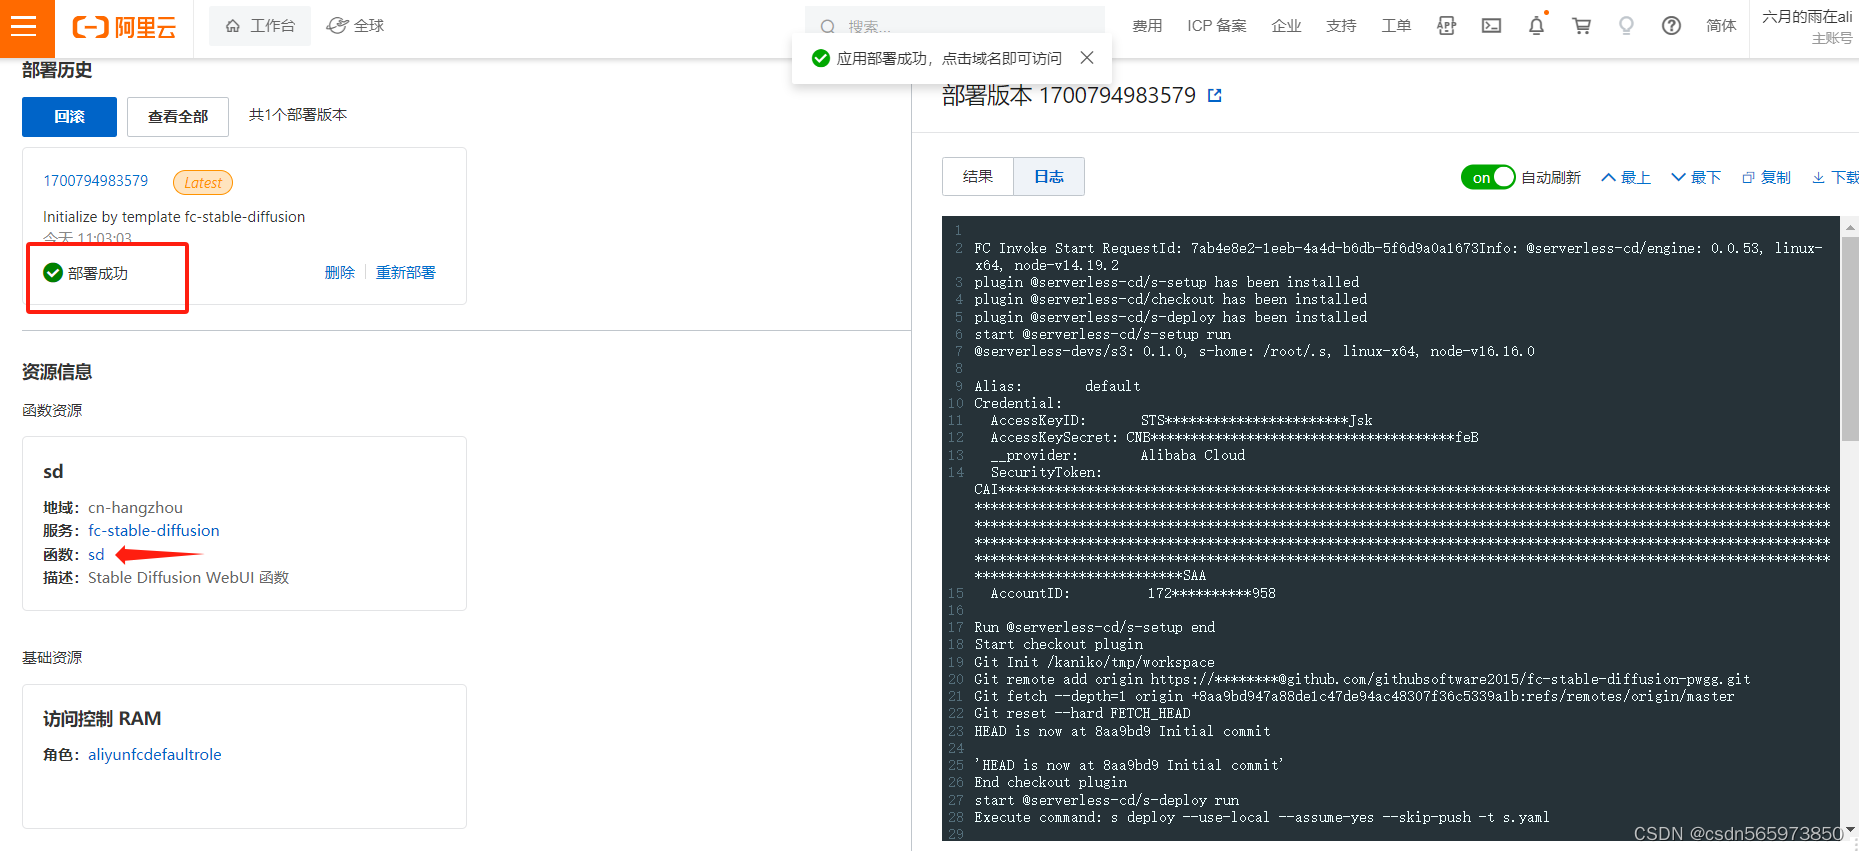Open the 费用 menu

pyautogui.click(x=1147, y=26)
